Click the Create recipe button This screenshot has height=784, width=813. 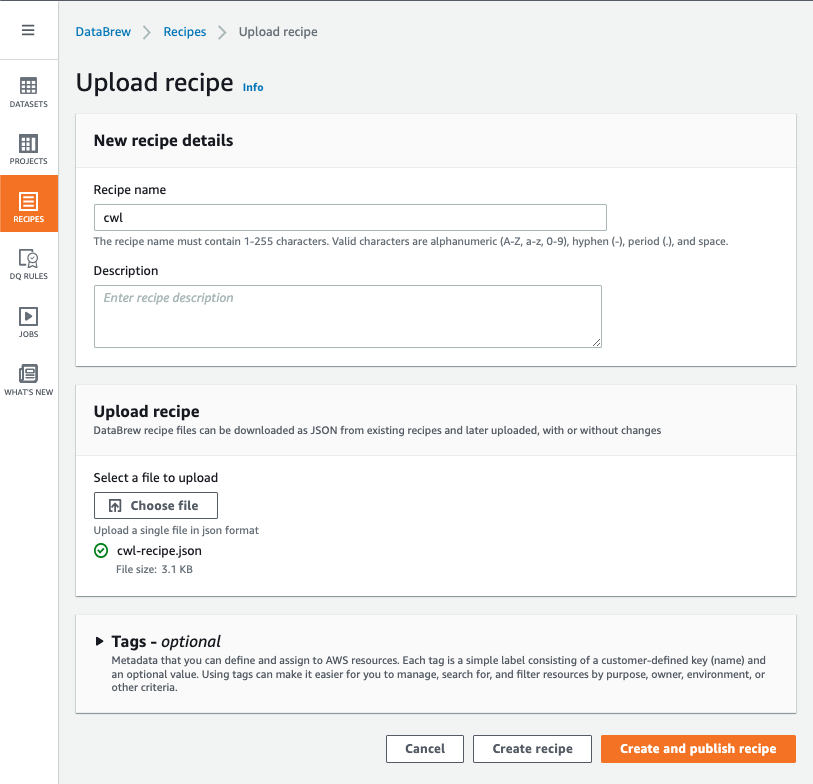click(x=532, y=749)
